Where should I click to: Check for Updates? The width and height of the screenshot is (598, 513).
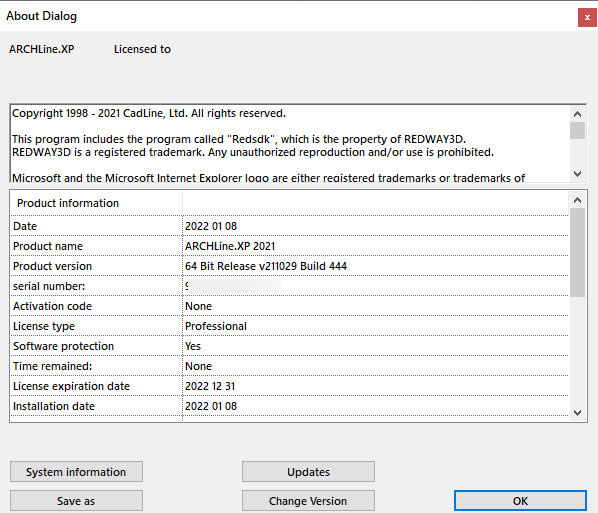[x=308, y=471]
